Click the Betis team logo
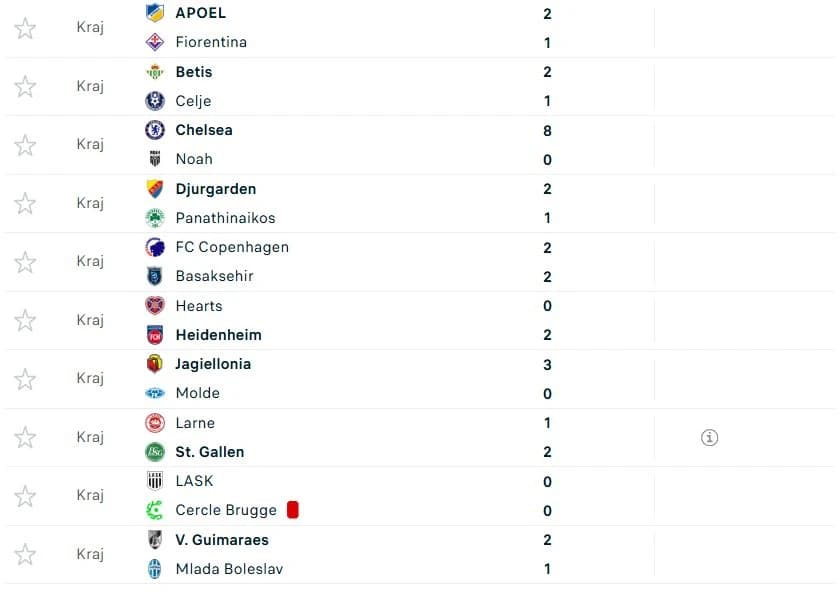Image resolution: width=840 pixels, height=592 pixels. (155, 72)
